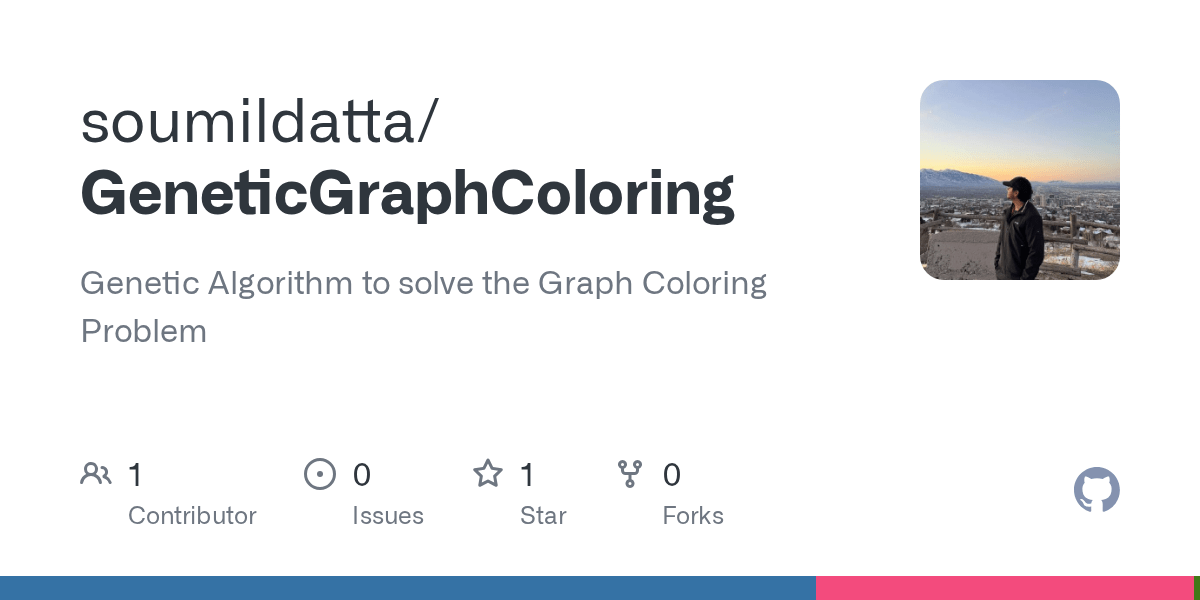
Task: Click the Issues label
Action: 388,516
